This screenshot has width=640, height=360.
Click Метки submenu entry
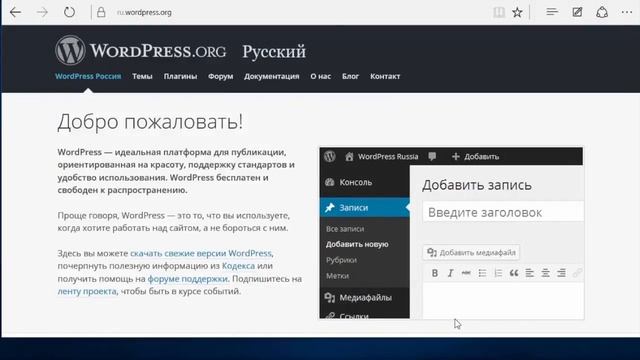click(x=337, y=276)
